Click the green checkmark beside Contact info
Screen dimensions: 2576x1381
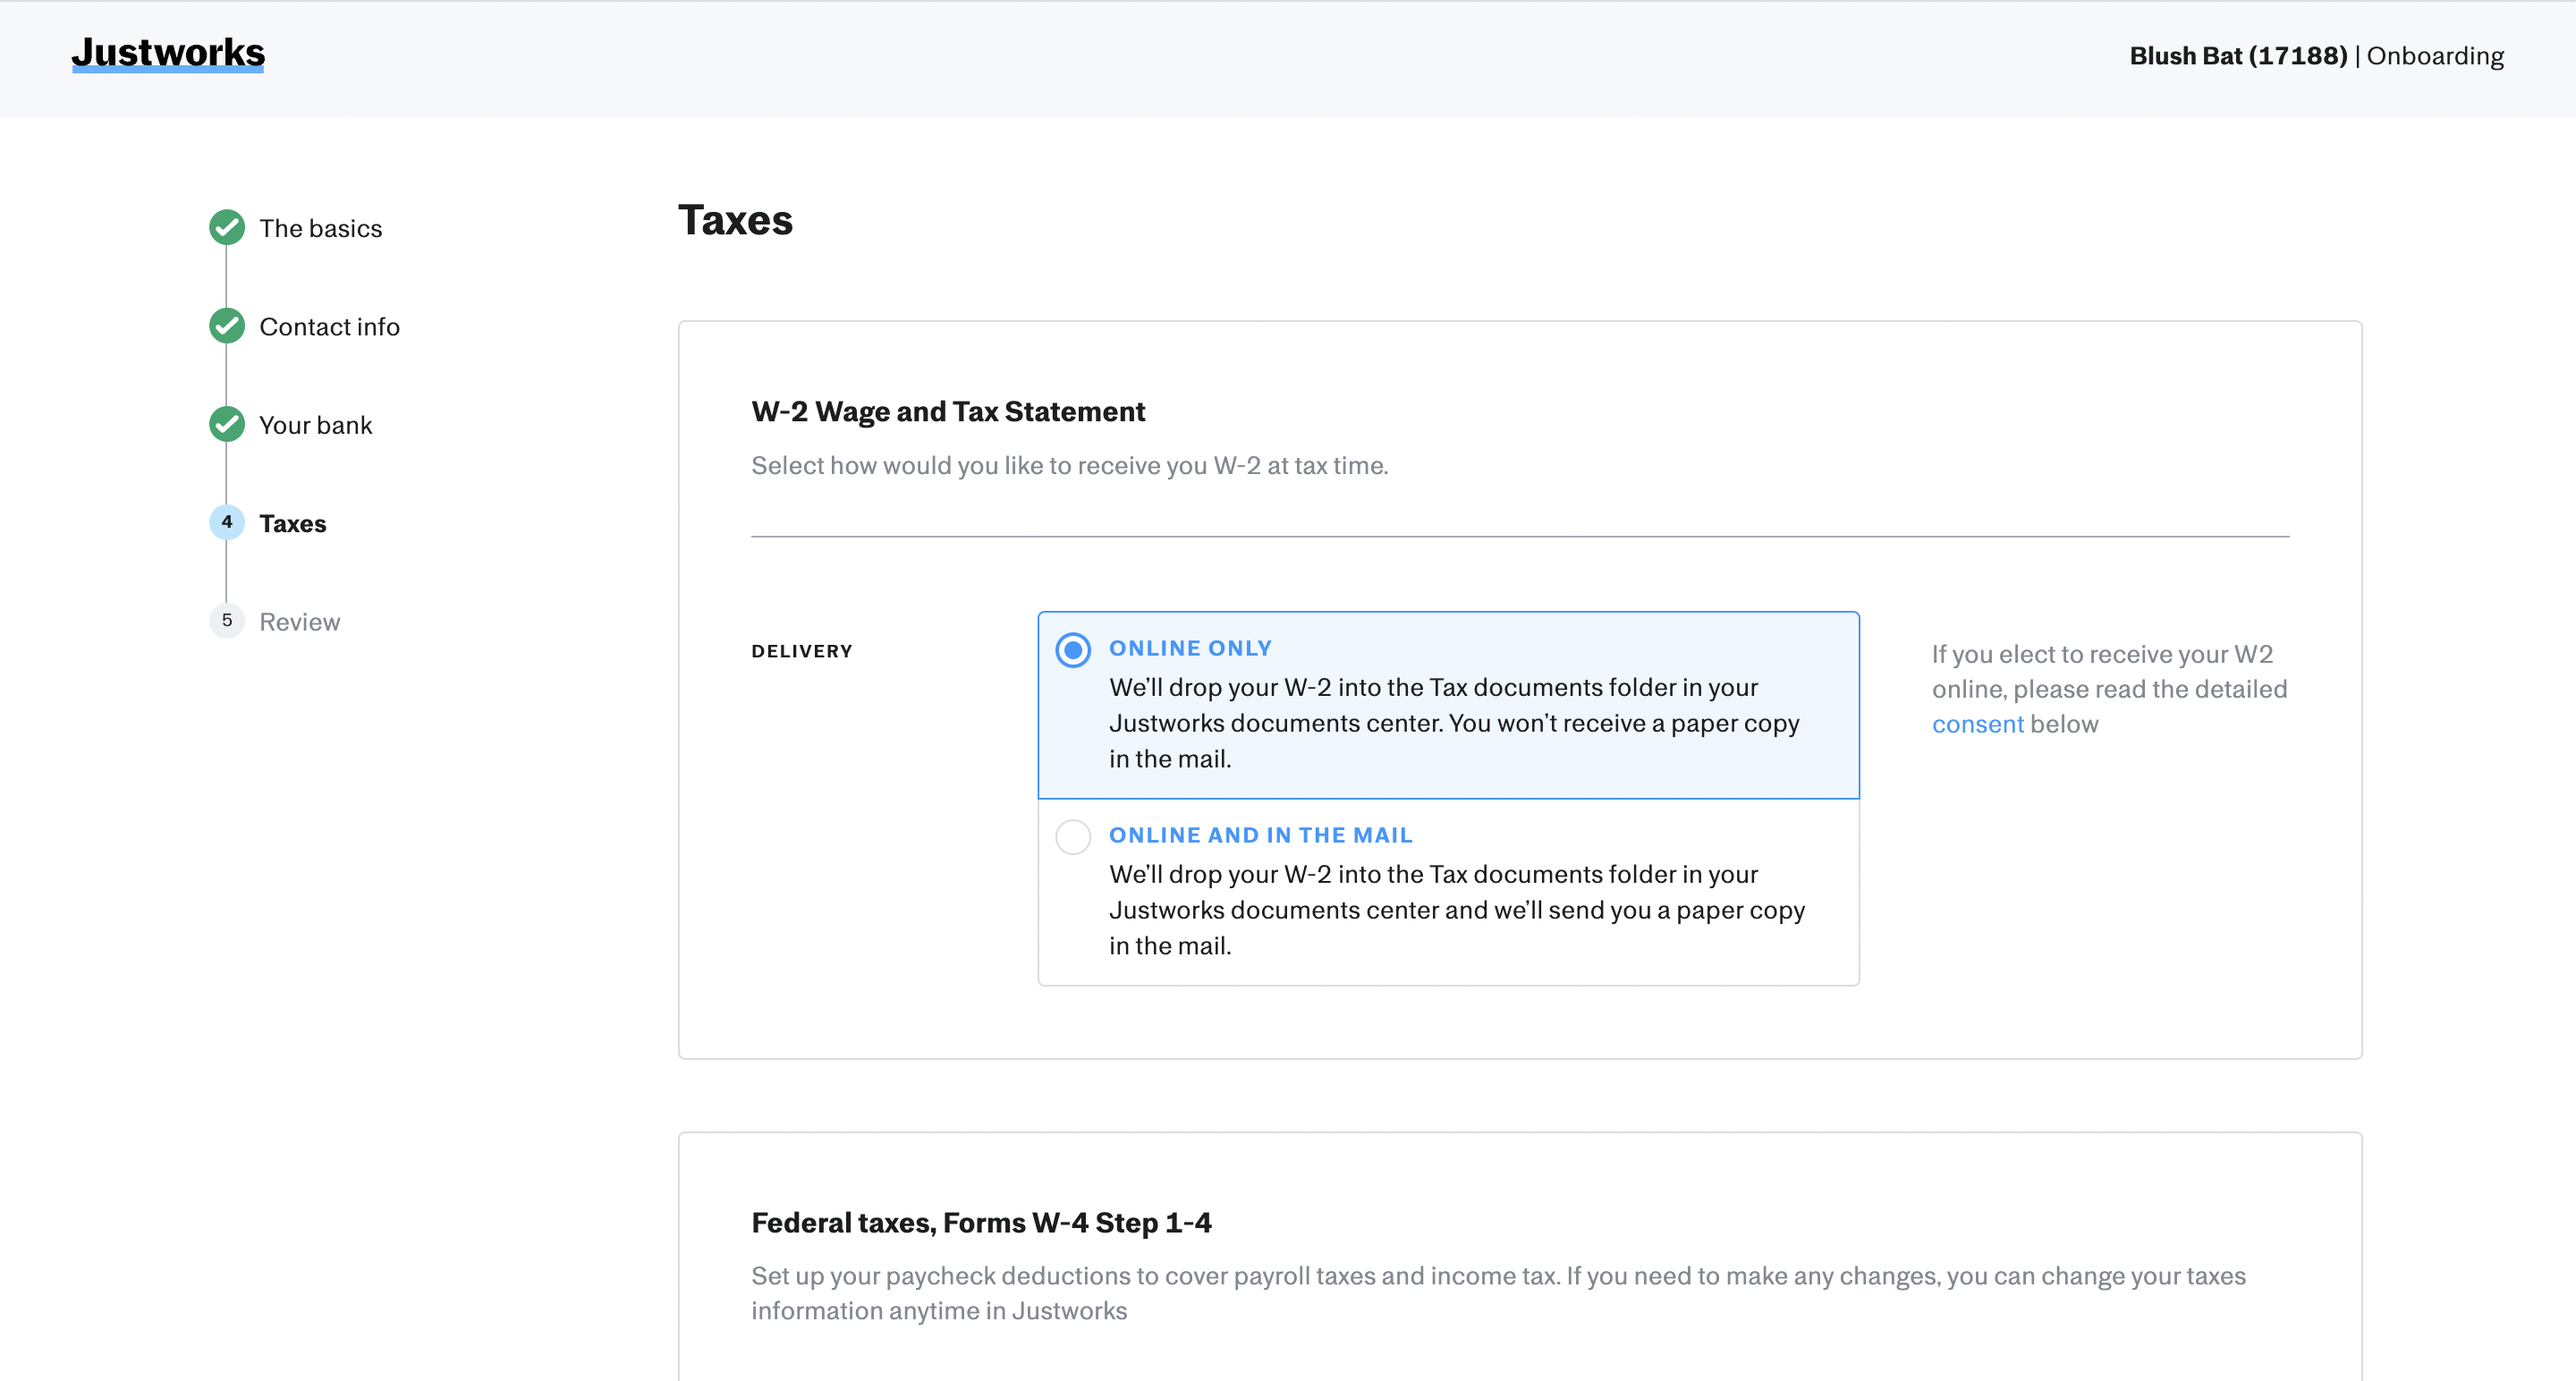(x=227, y=326)
